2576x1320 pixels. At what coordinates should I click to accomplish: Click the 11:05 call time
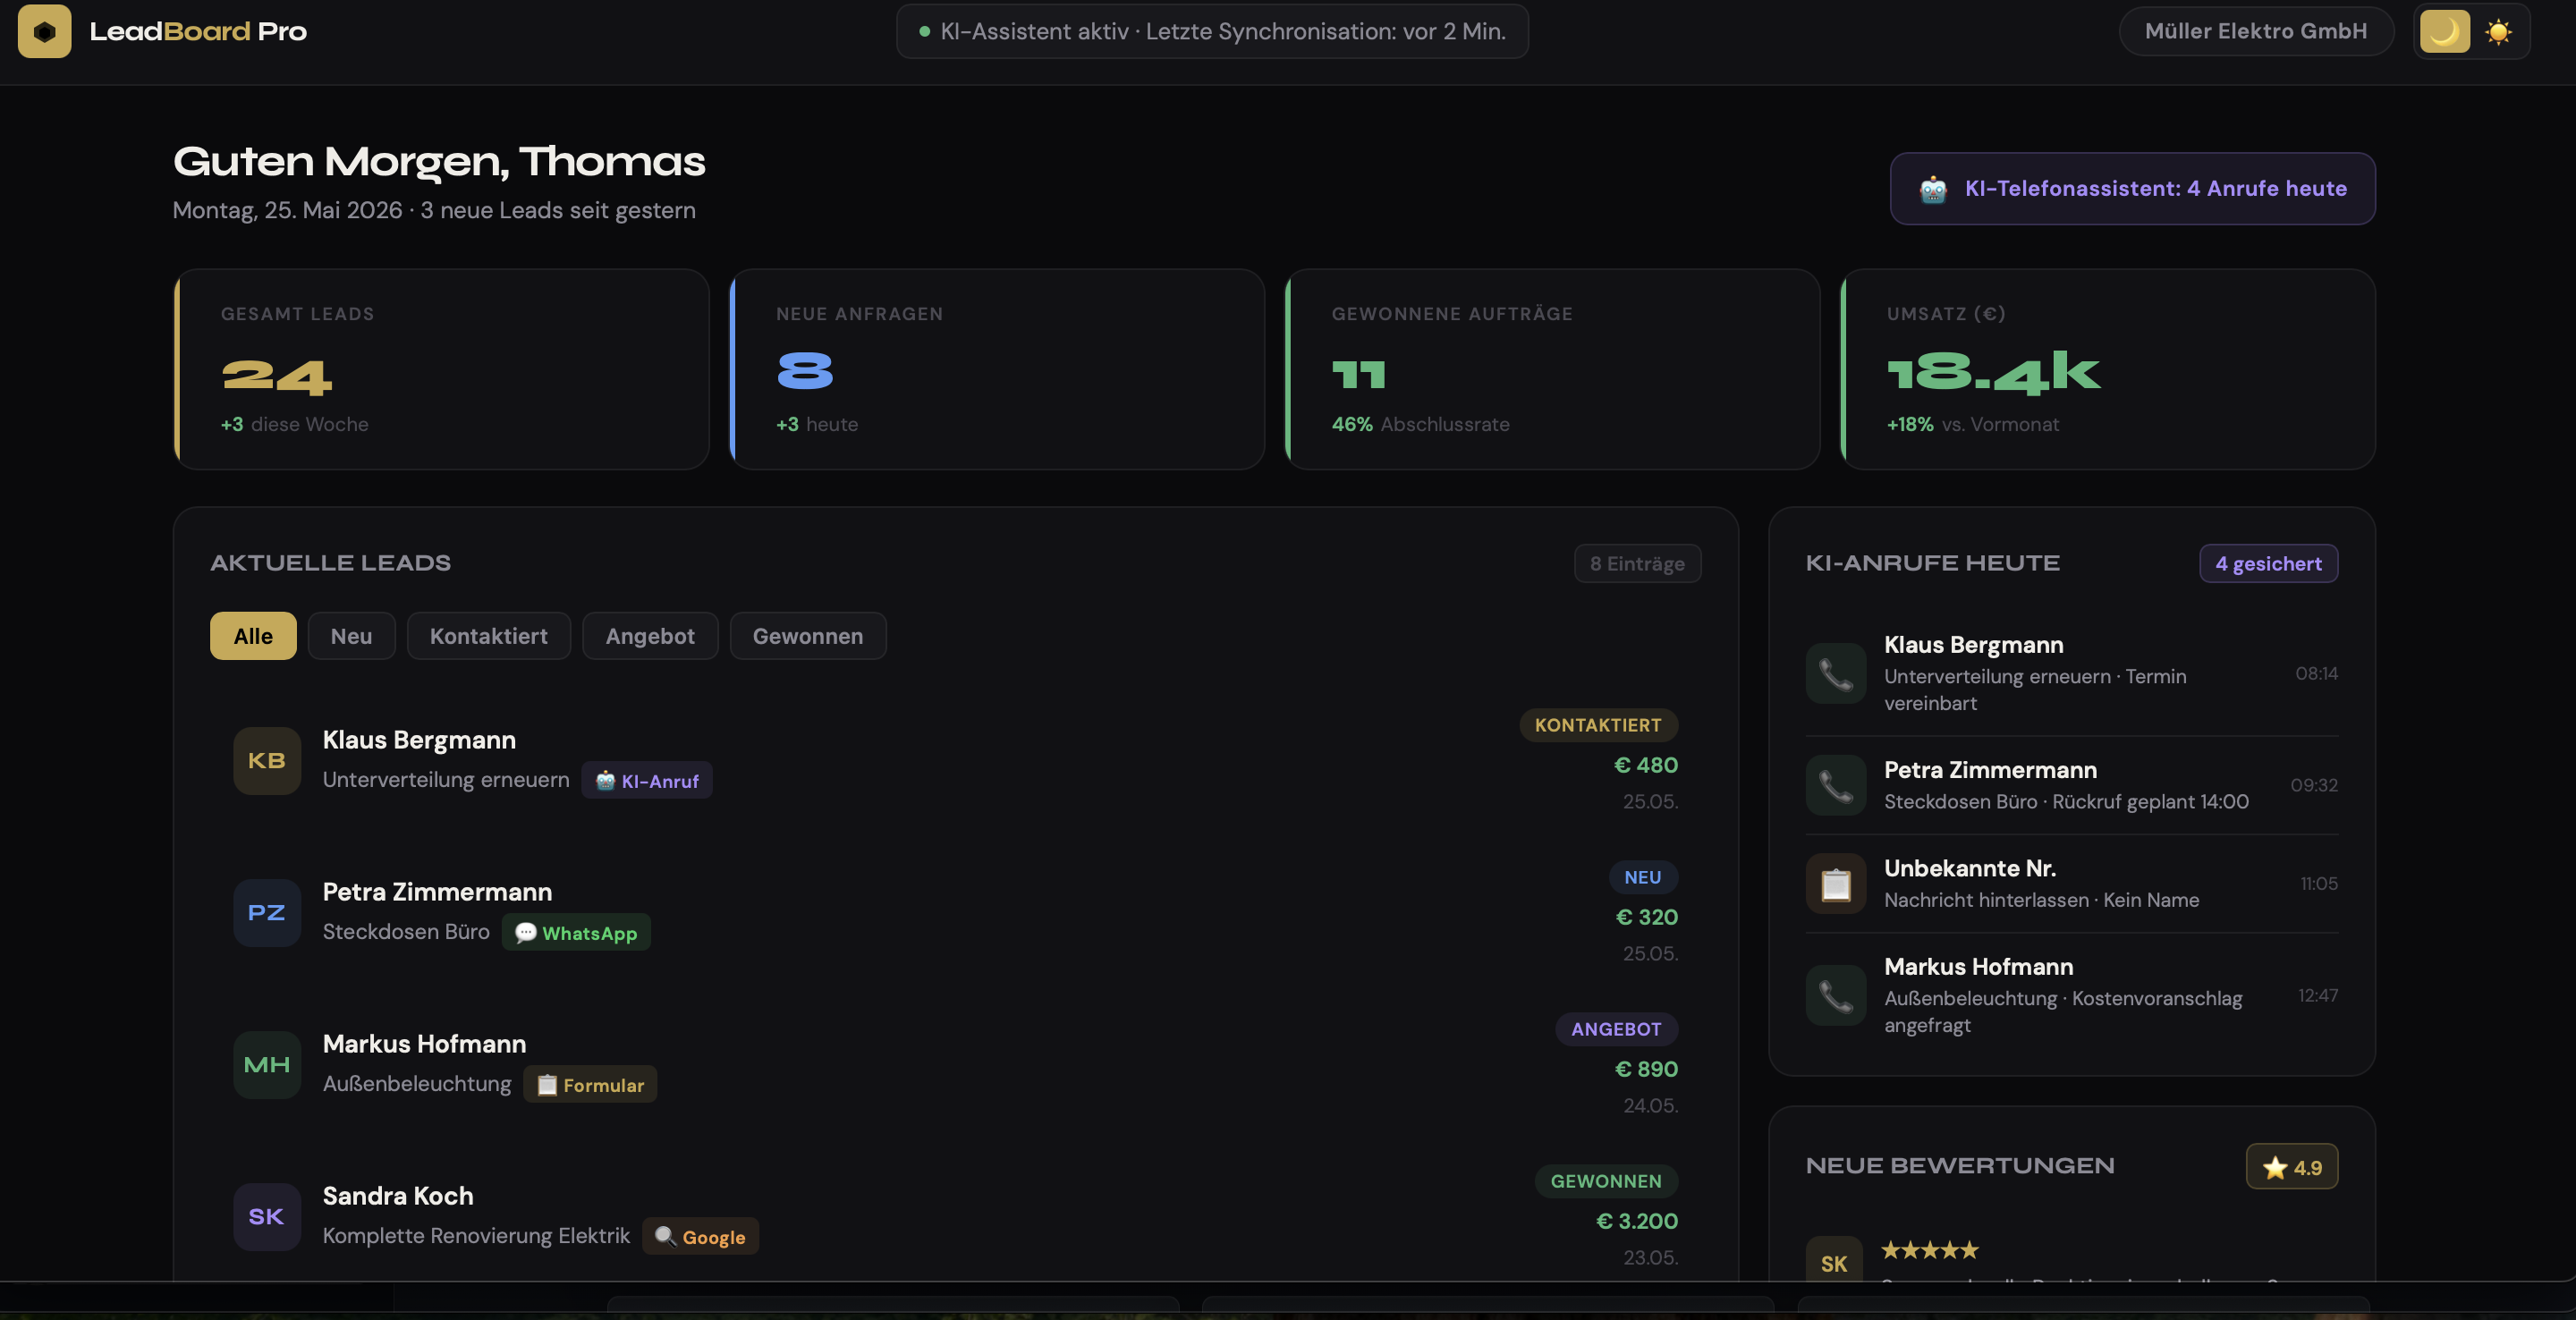click(x=2319, y=884)
